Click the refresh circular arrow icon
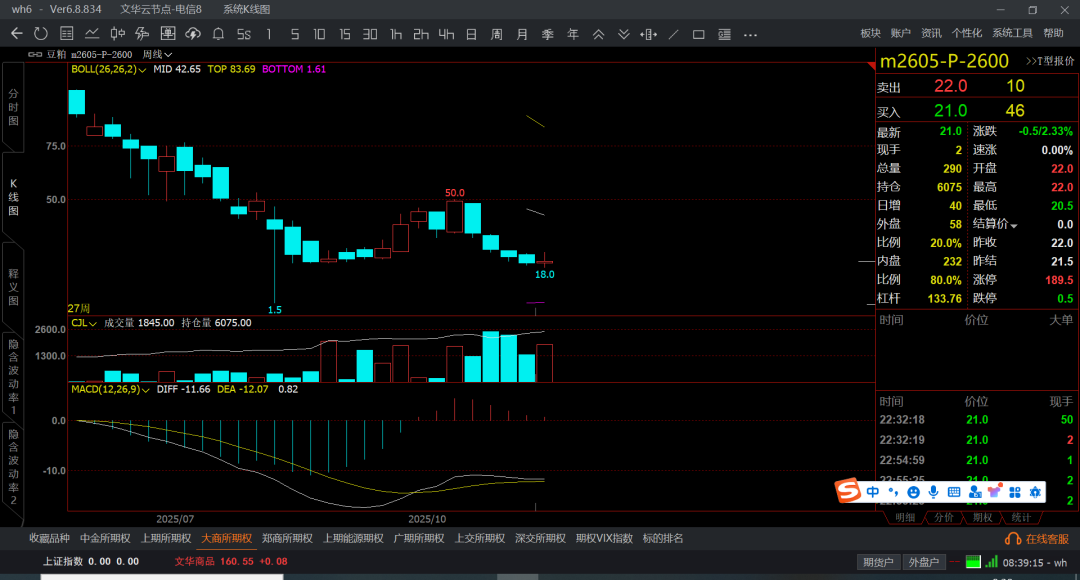 tap(41, 34)
